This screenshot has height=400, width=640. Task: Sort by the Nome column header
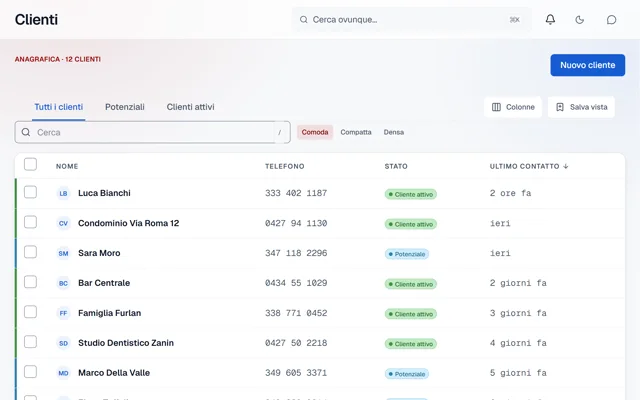tap(67, 166)
